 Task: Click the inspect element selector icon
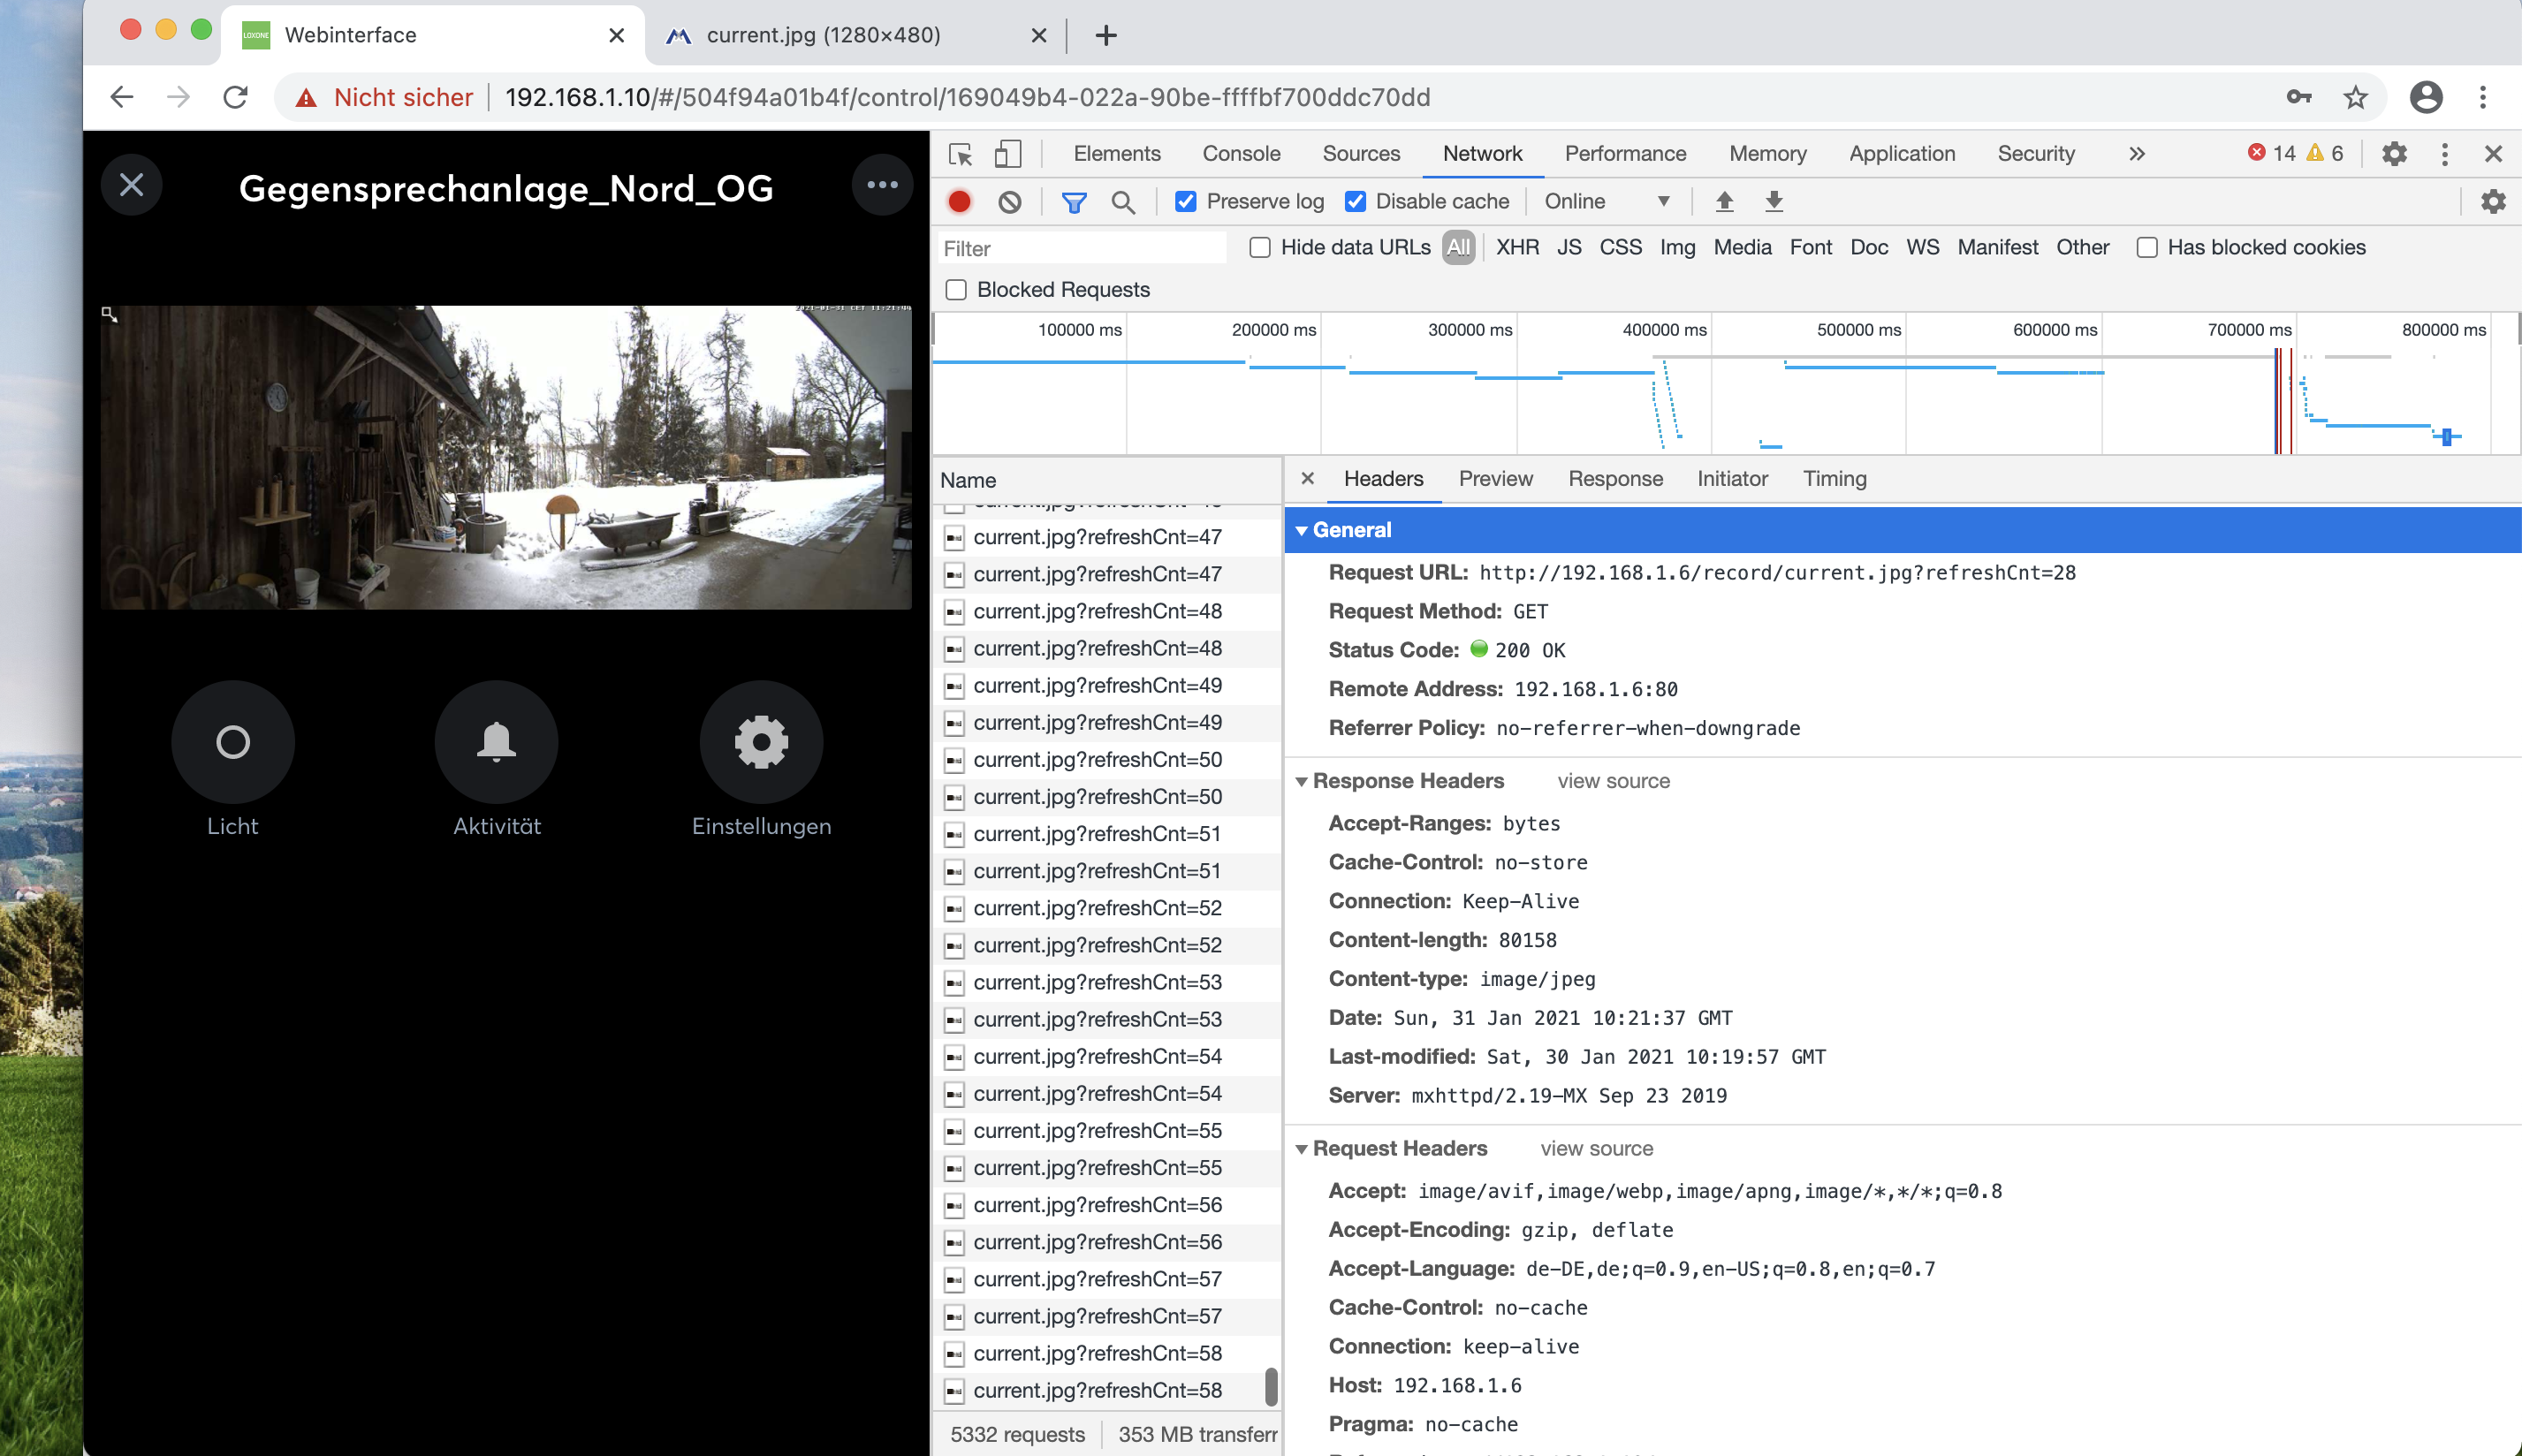(960, 154)
